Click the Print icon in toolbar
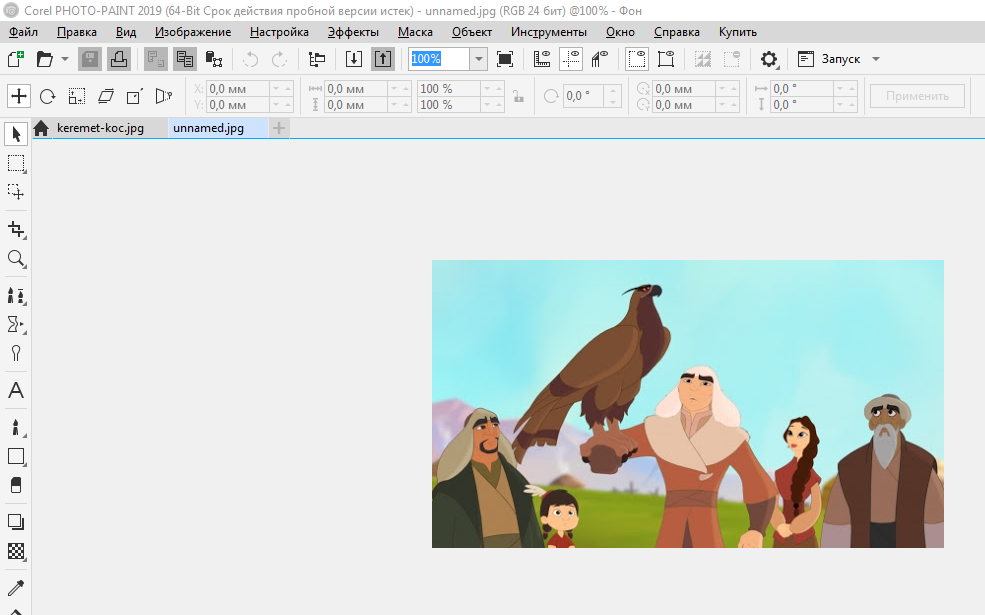Viewport: 985px width, 615px height. pos(118,59)
